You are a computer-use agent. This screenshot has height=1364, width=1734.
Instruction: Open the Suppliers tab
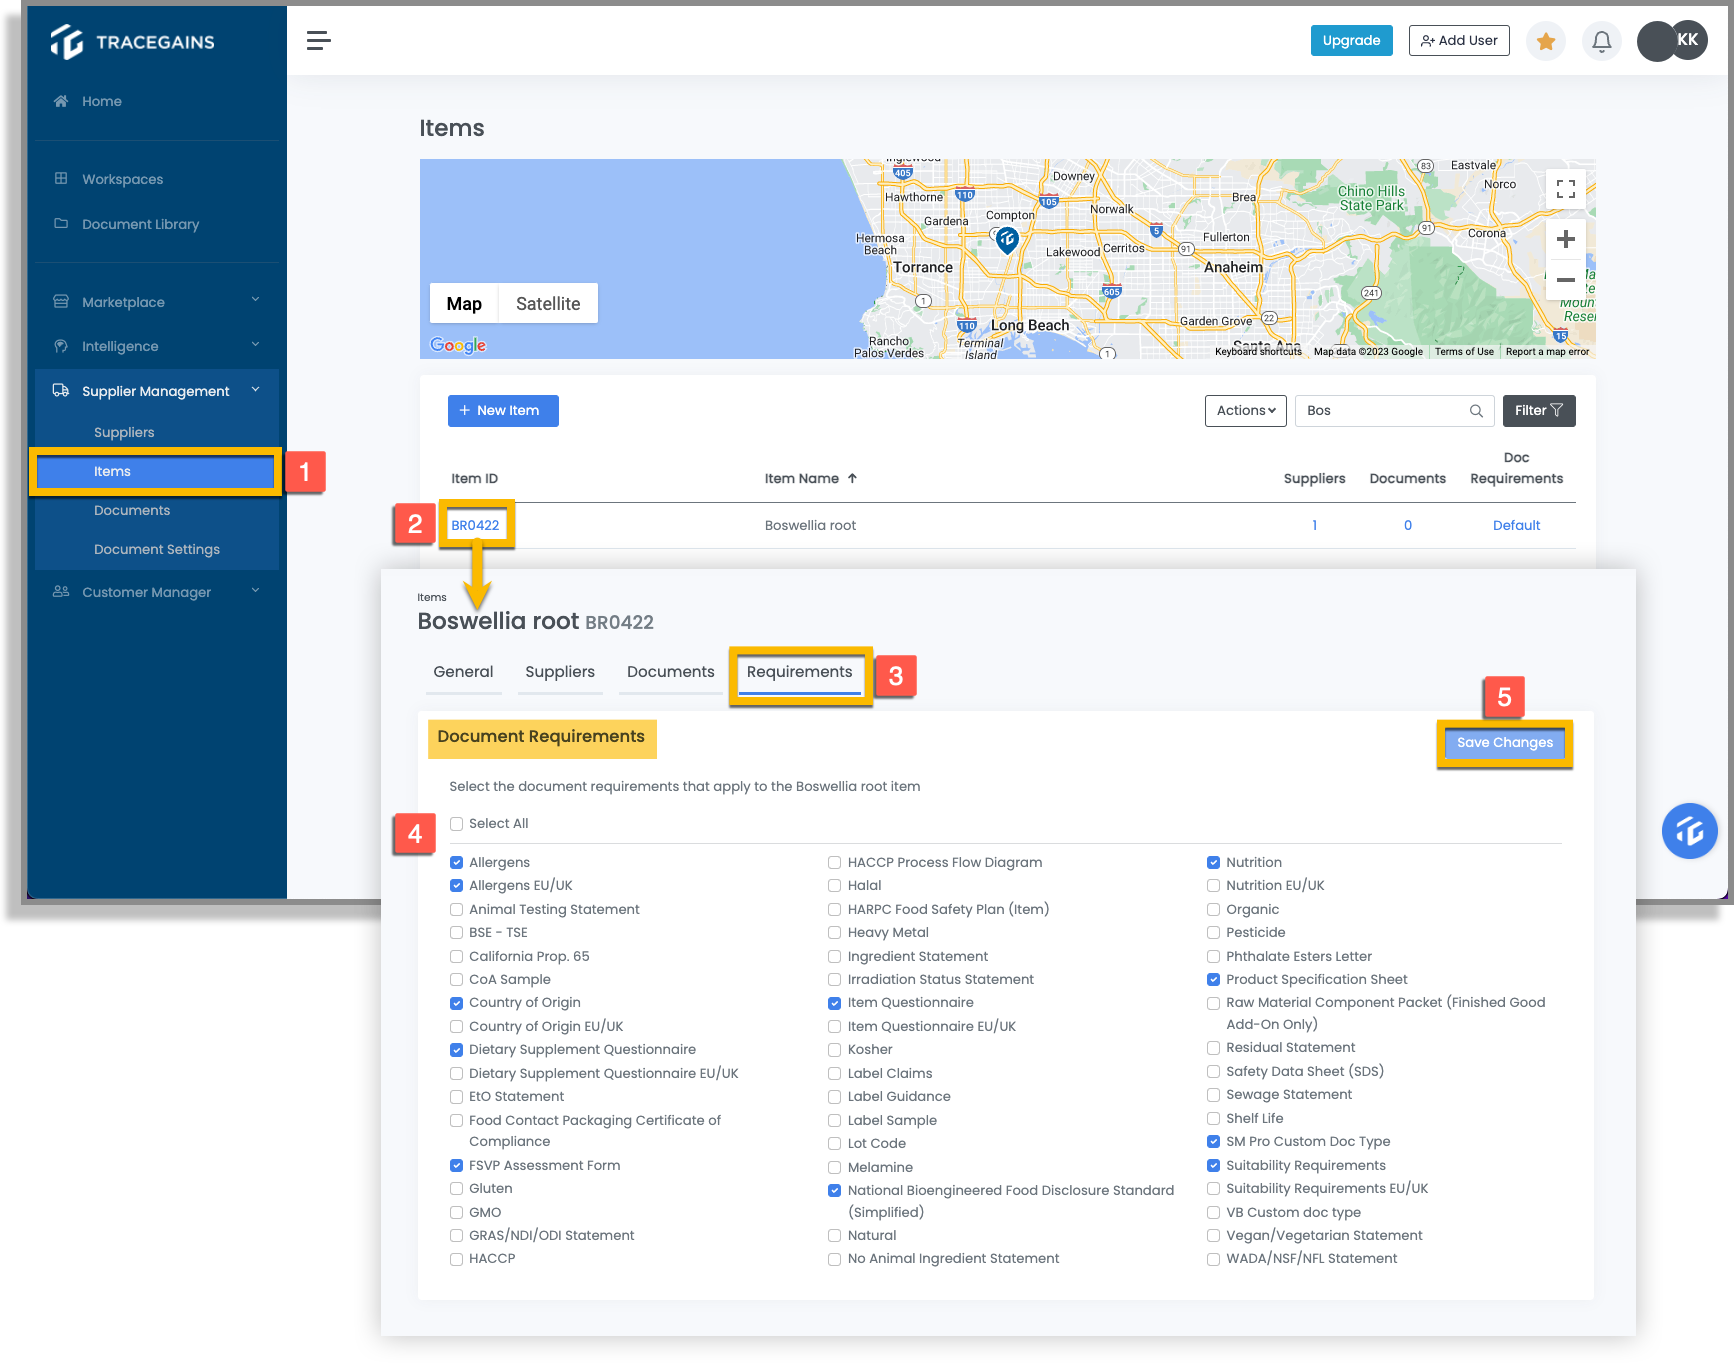[560, 673]
